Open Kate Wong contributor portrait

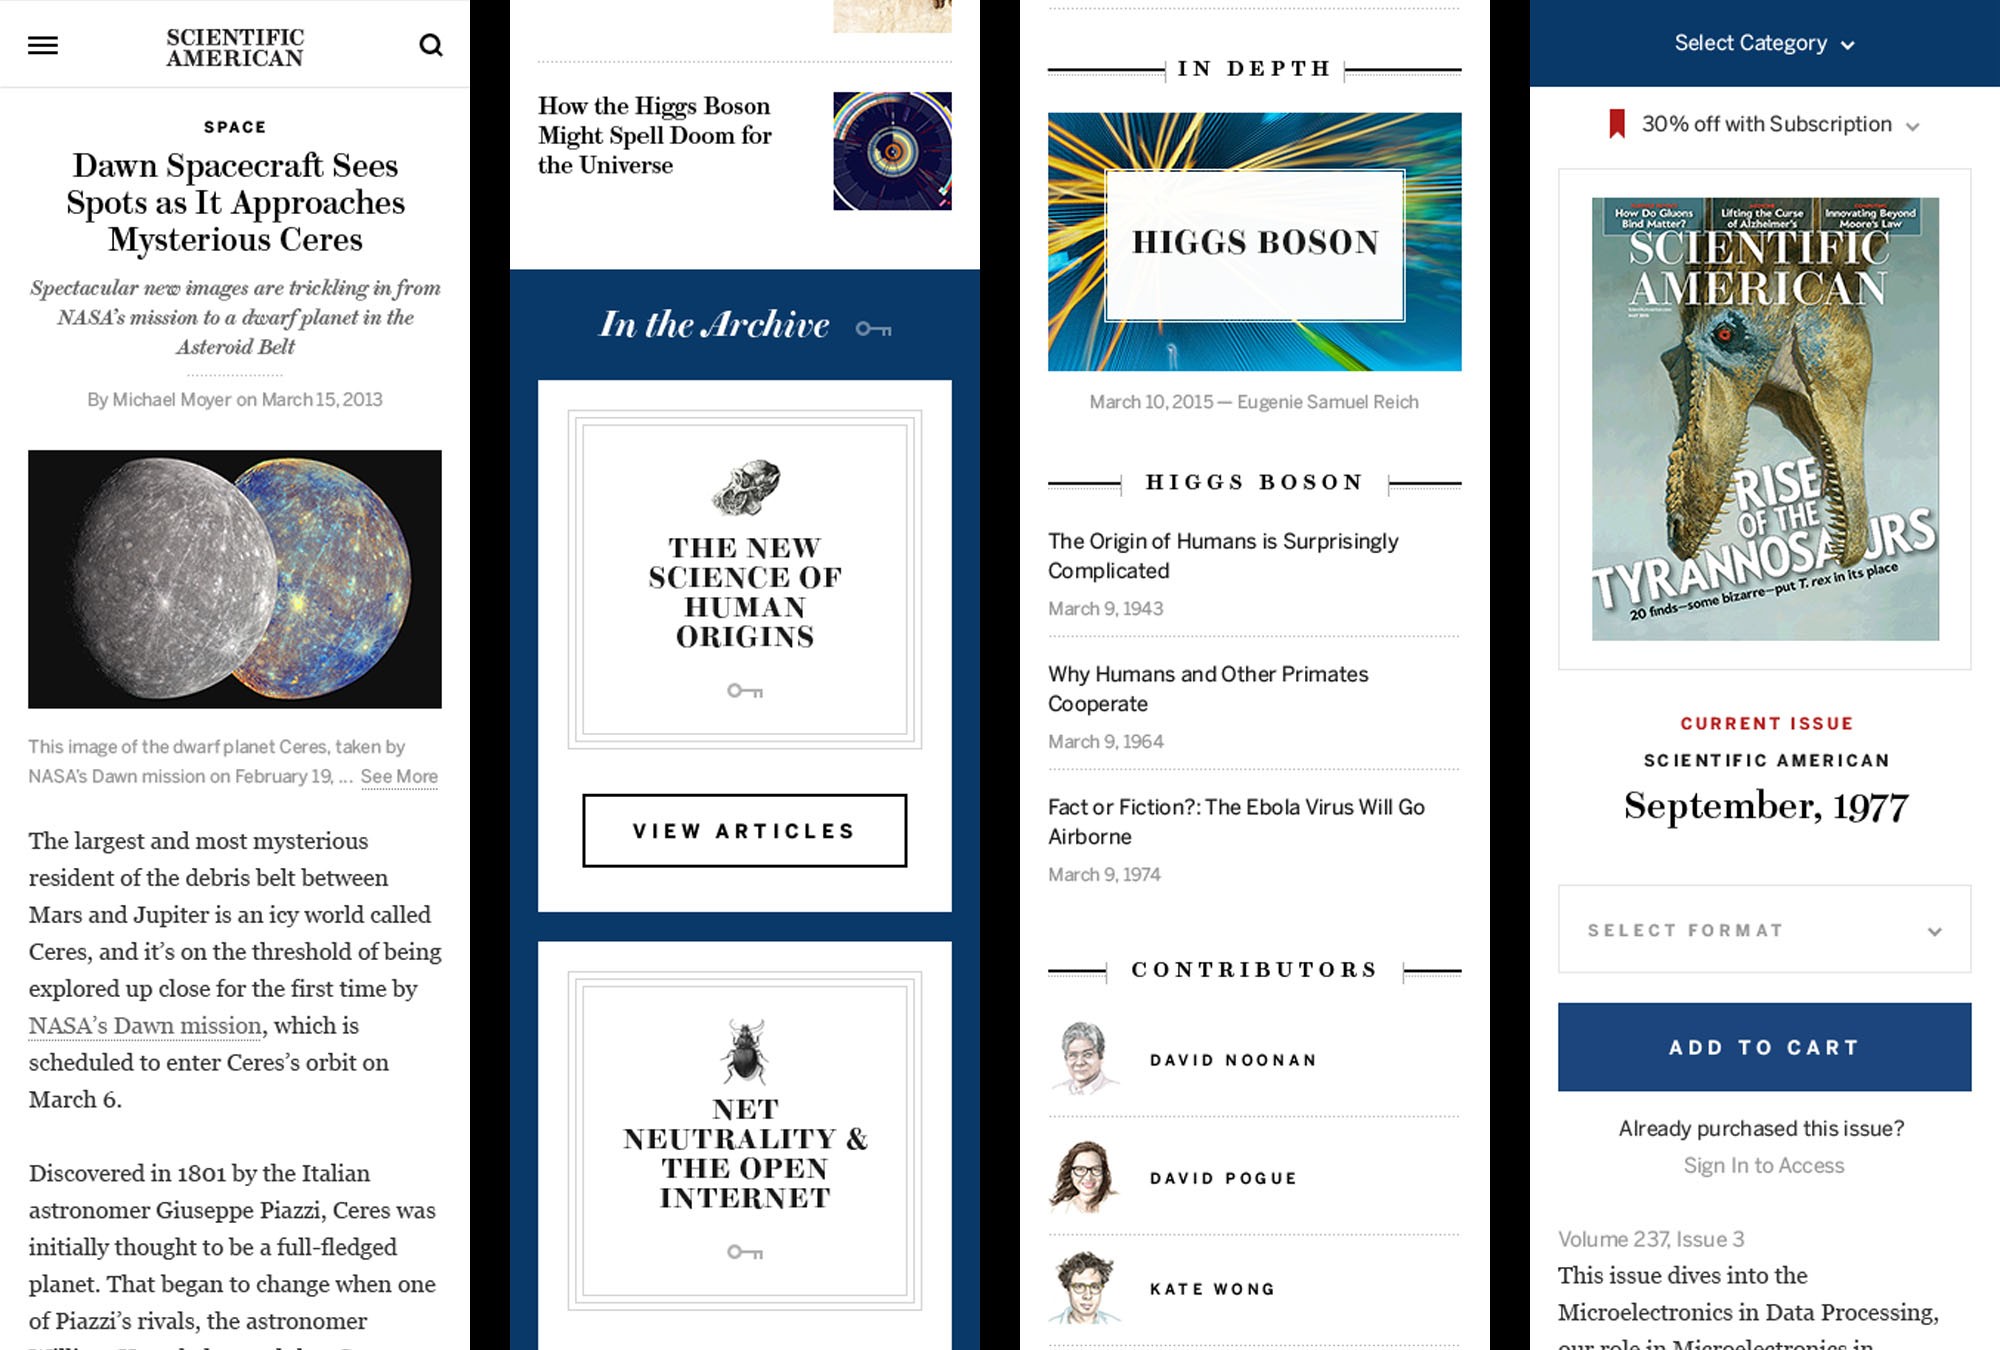point(1086,1288)
